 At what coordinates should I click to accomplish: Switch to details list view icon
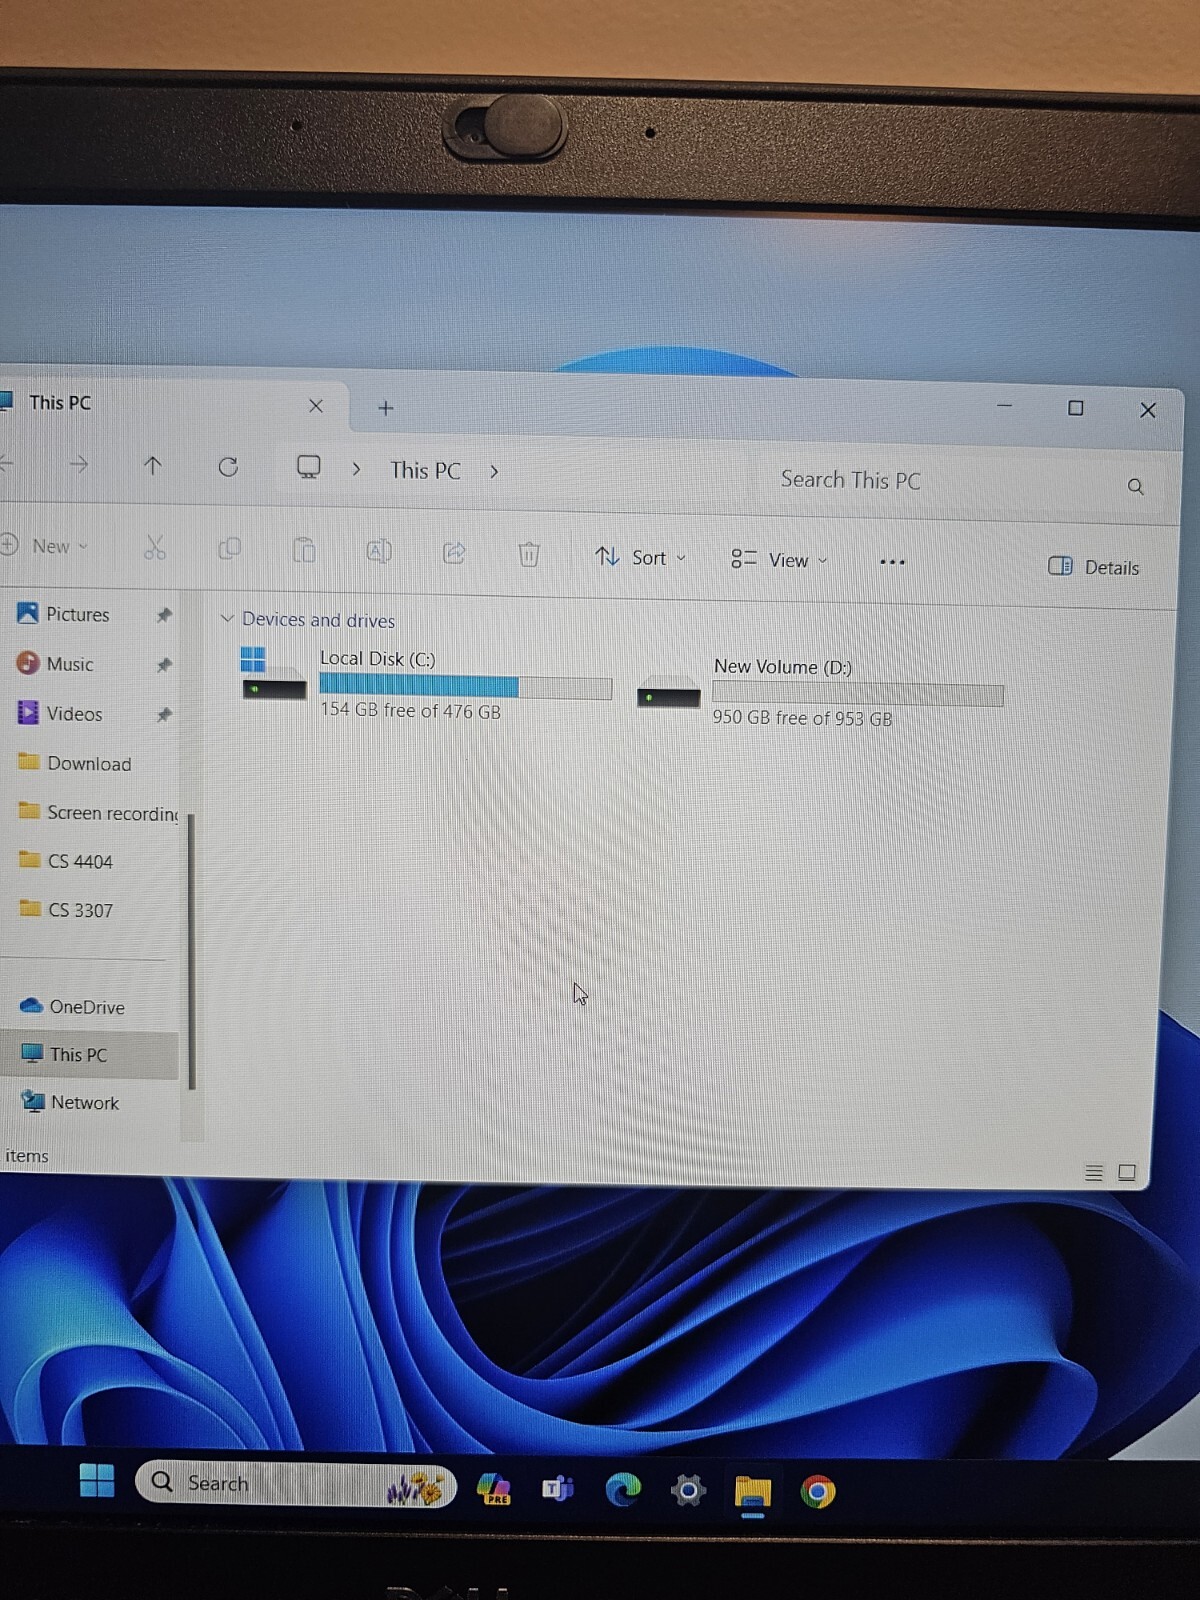pos(1094,1172)
